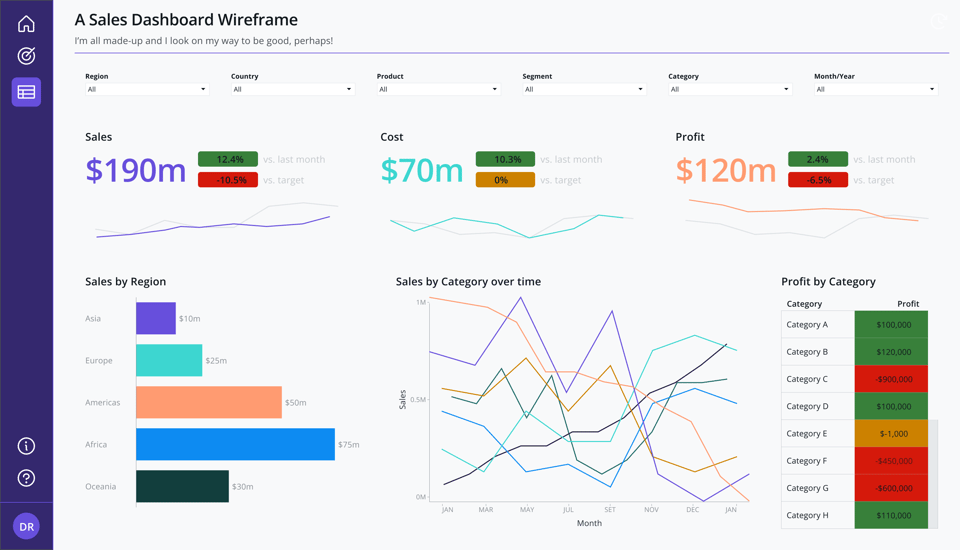Click the $70m Cost value

(422, 170)
